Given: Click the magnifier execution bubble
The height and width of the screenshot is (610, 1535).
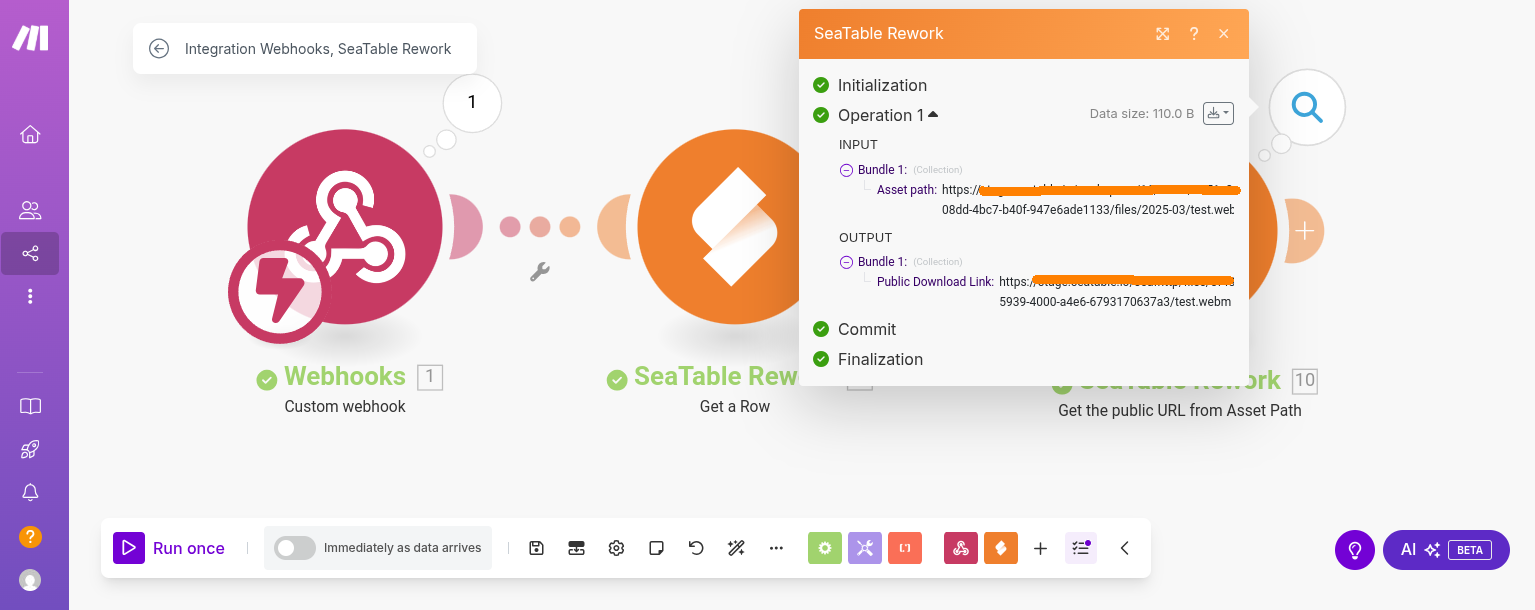Looking at the screenshot, I should click(x=1306, y=107).
